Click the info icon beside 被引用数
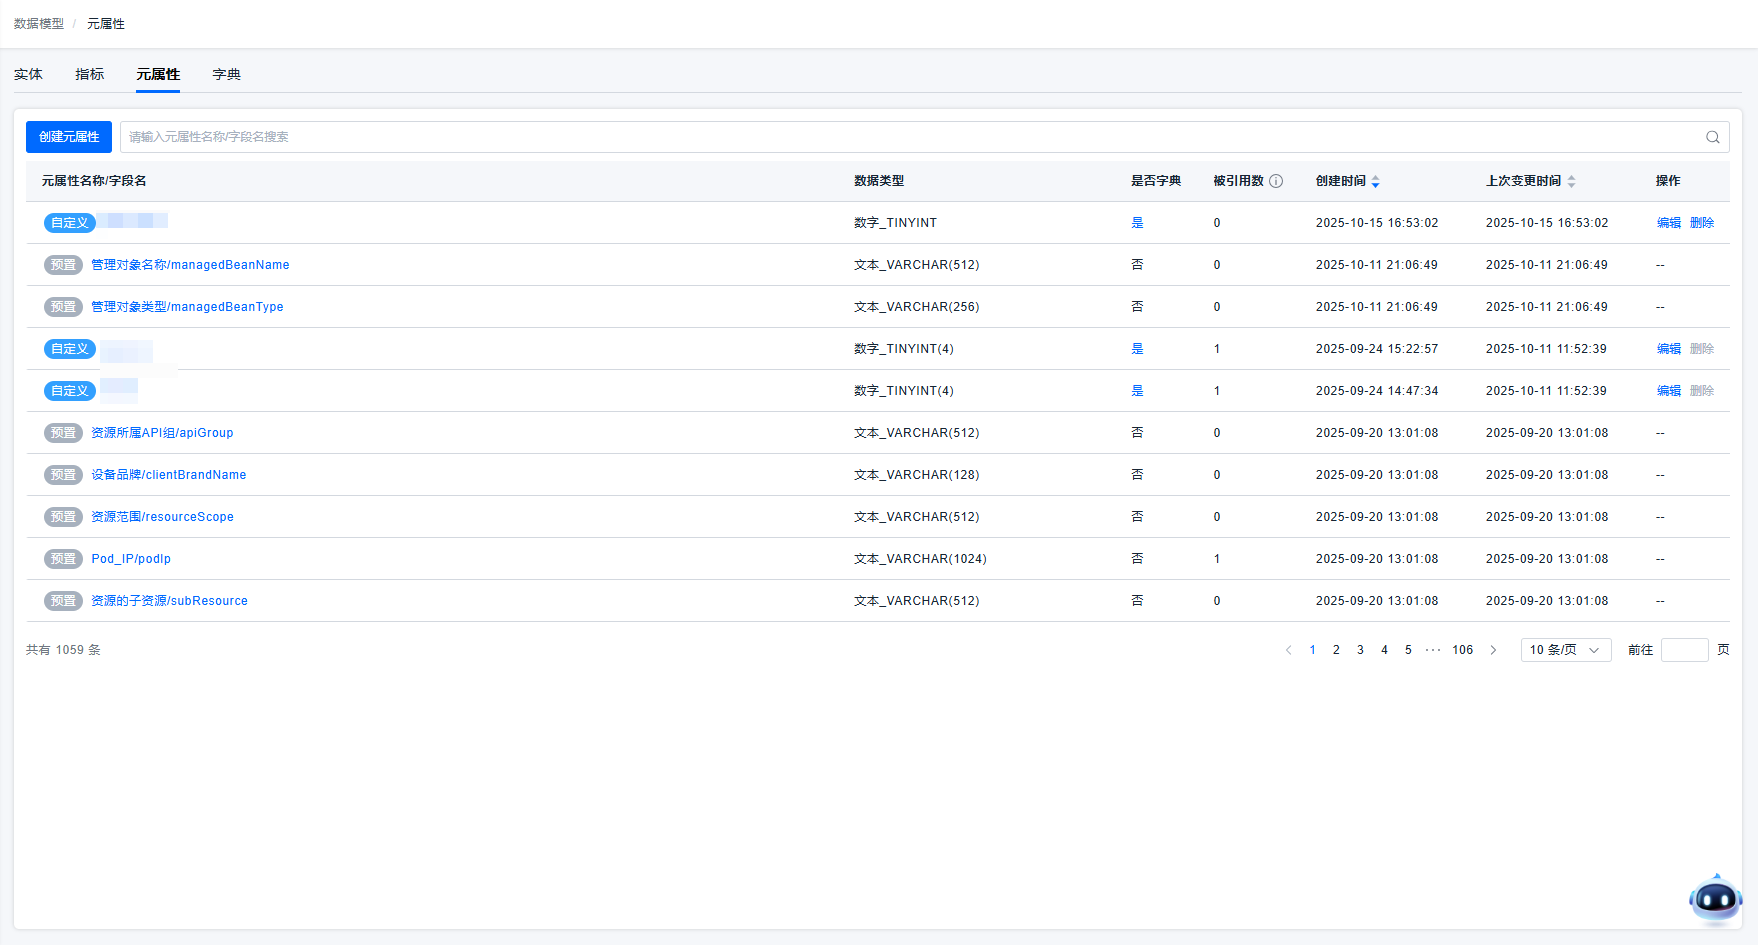This screenshot has height=945, width=1758. [x=1276, y=181]
